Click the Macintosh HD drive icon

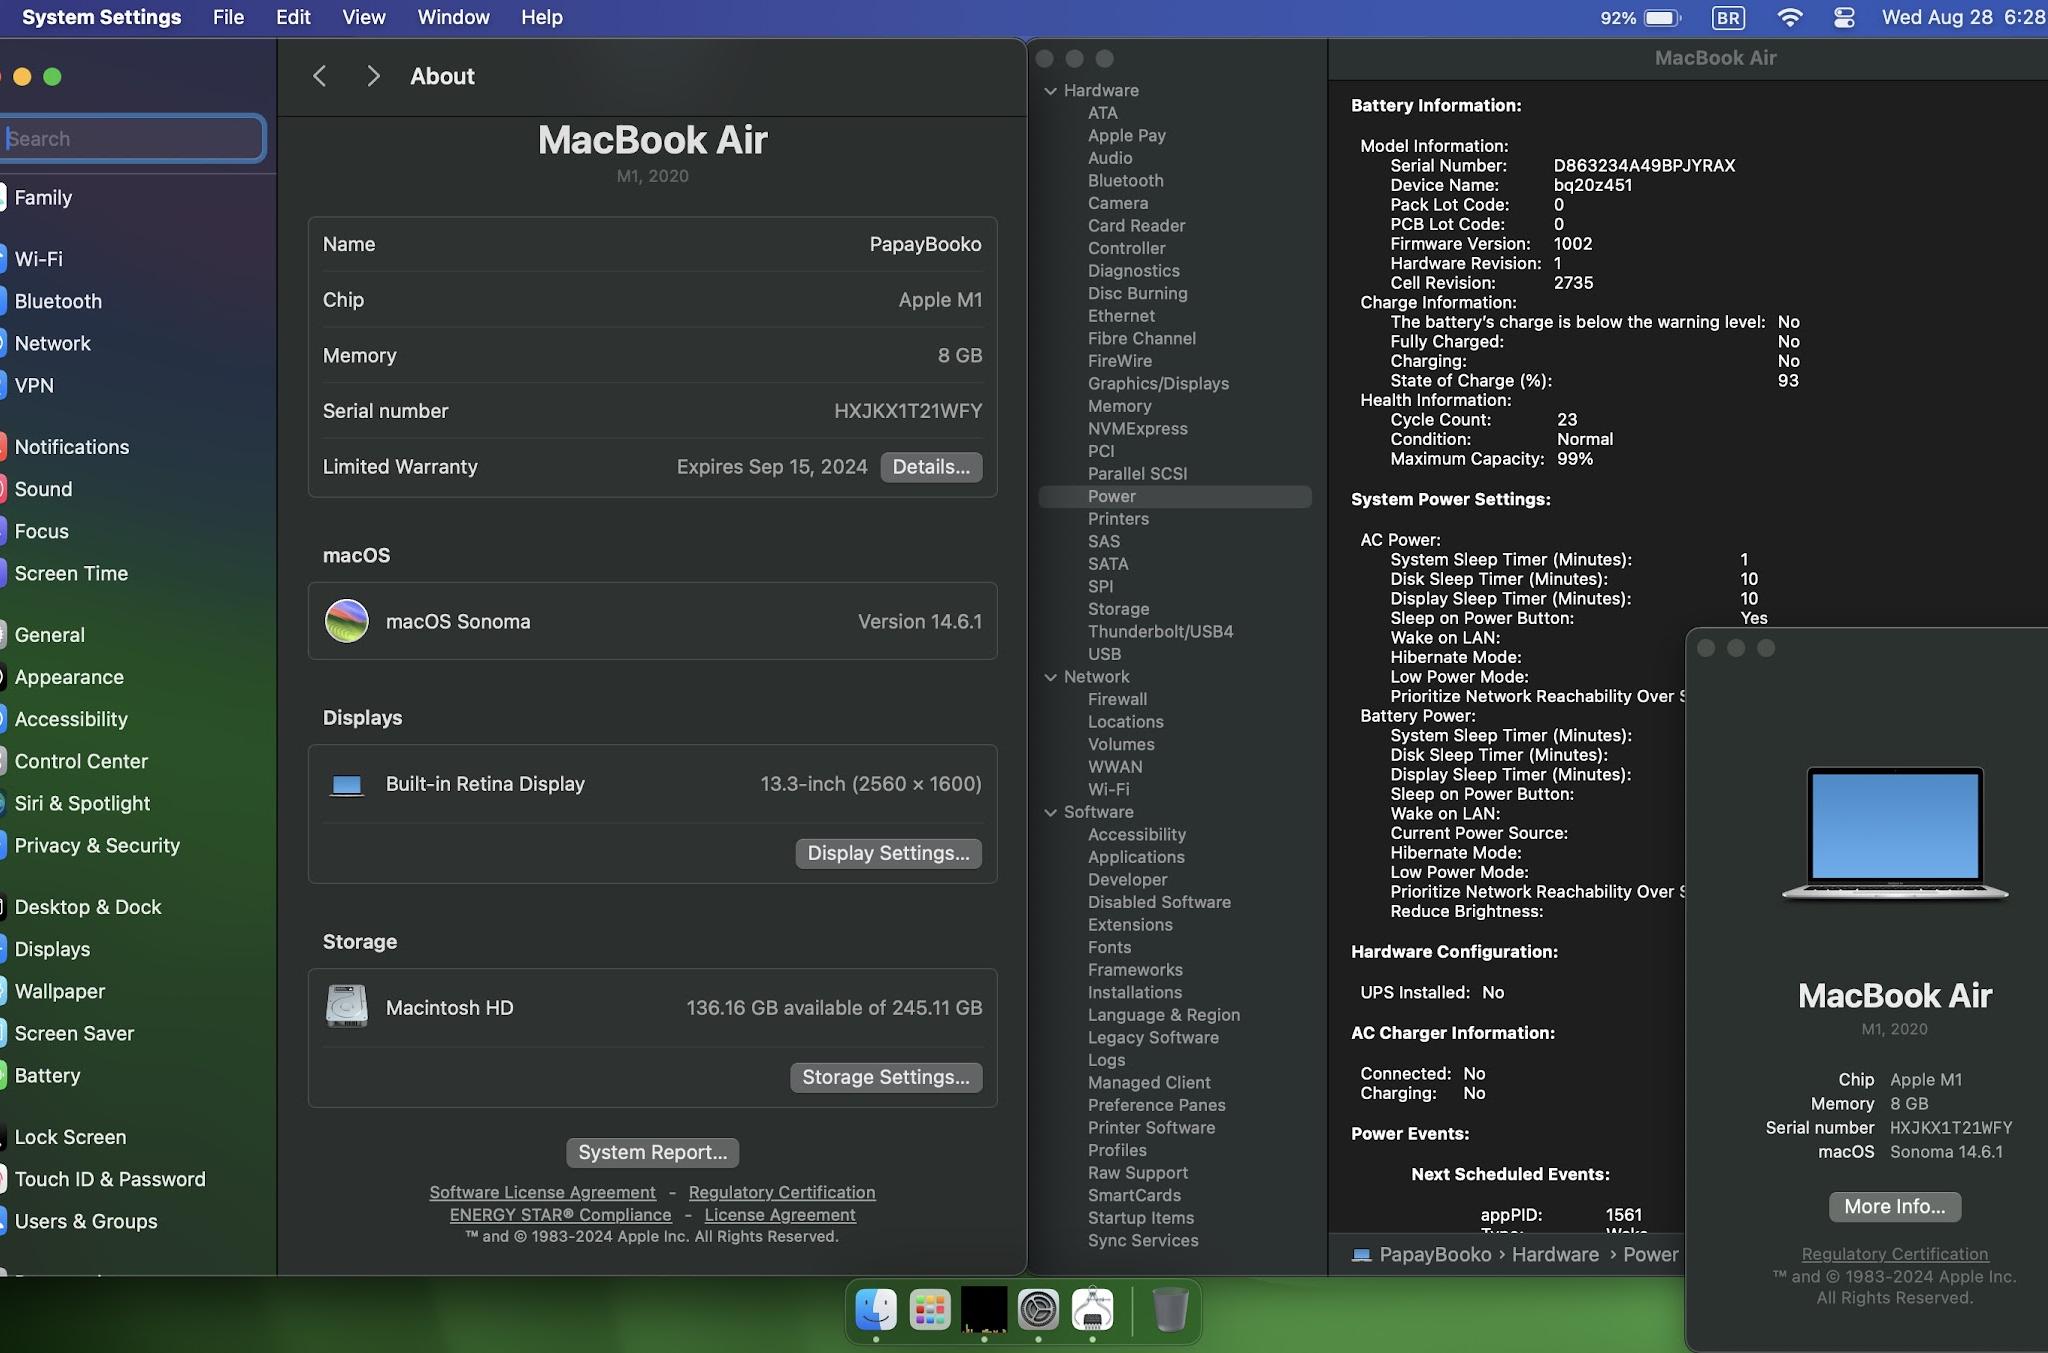347,1007
